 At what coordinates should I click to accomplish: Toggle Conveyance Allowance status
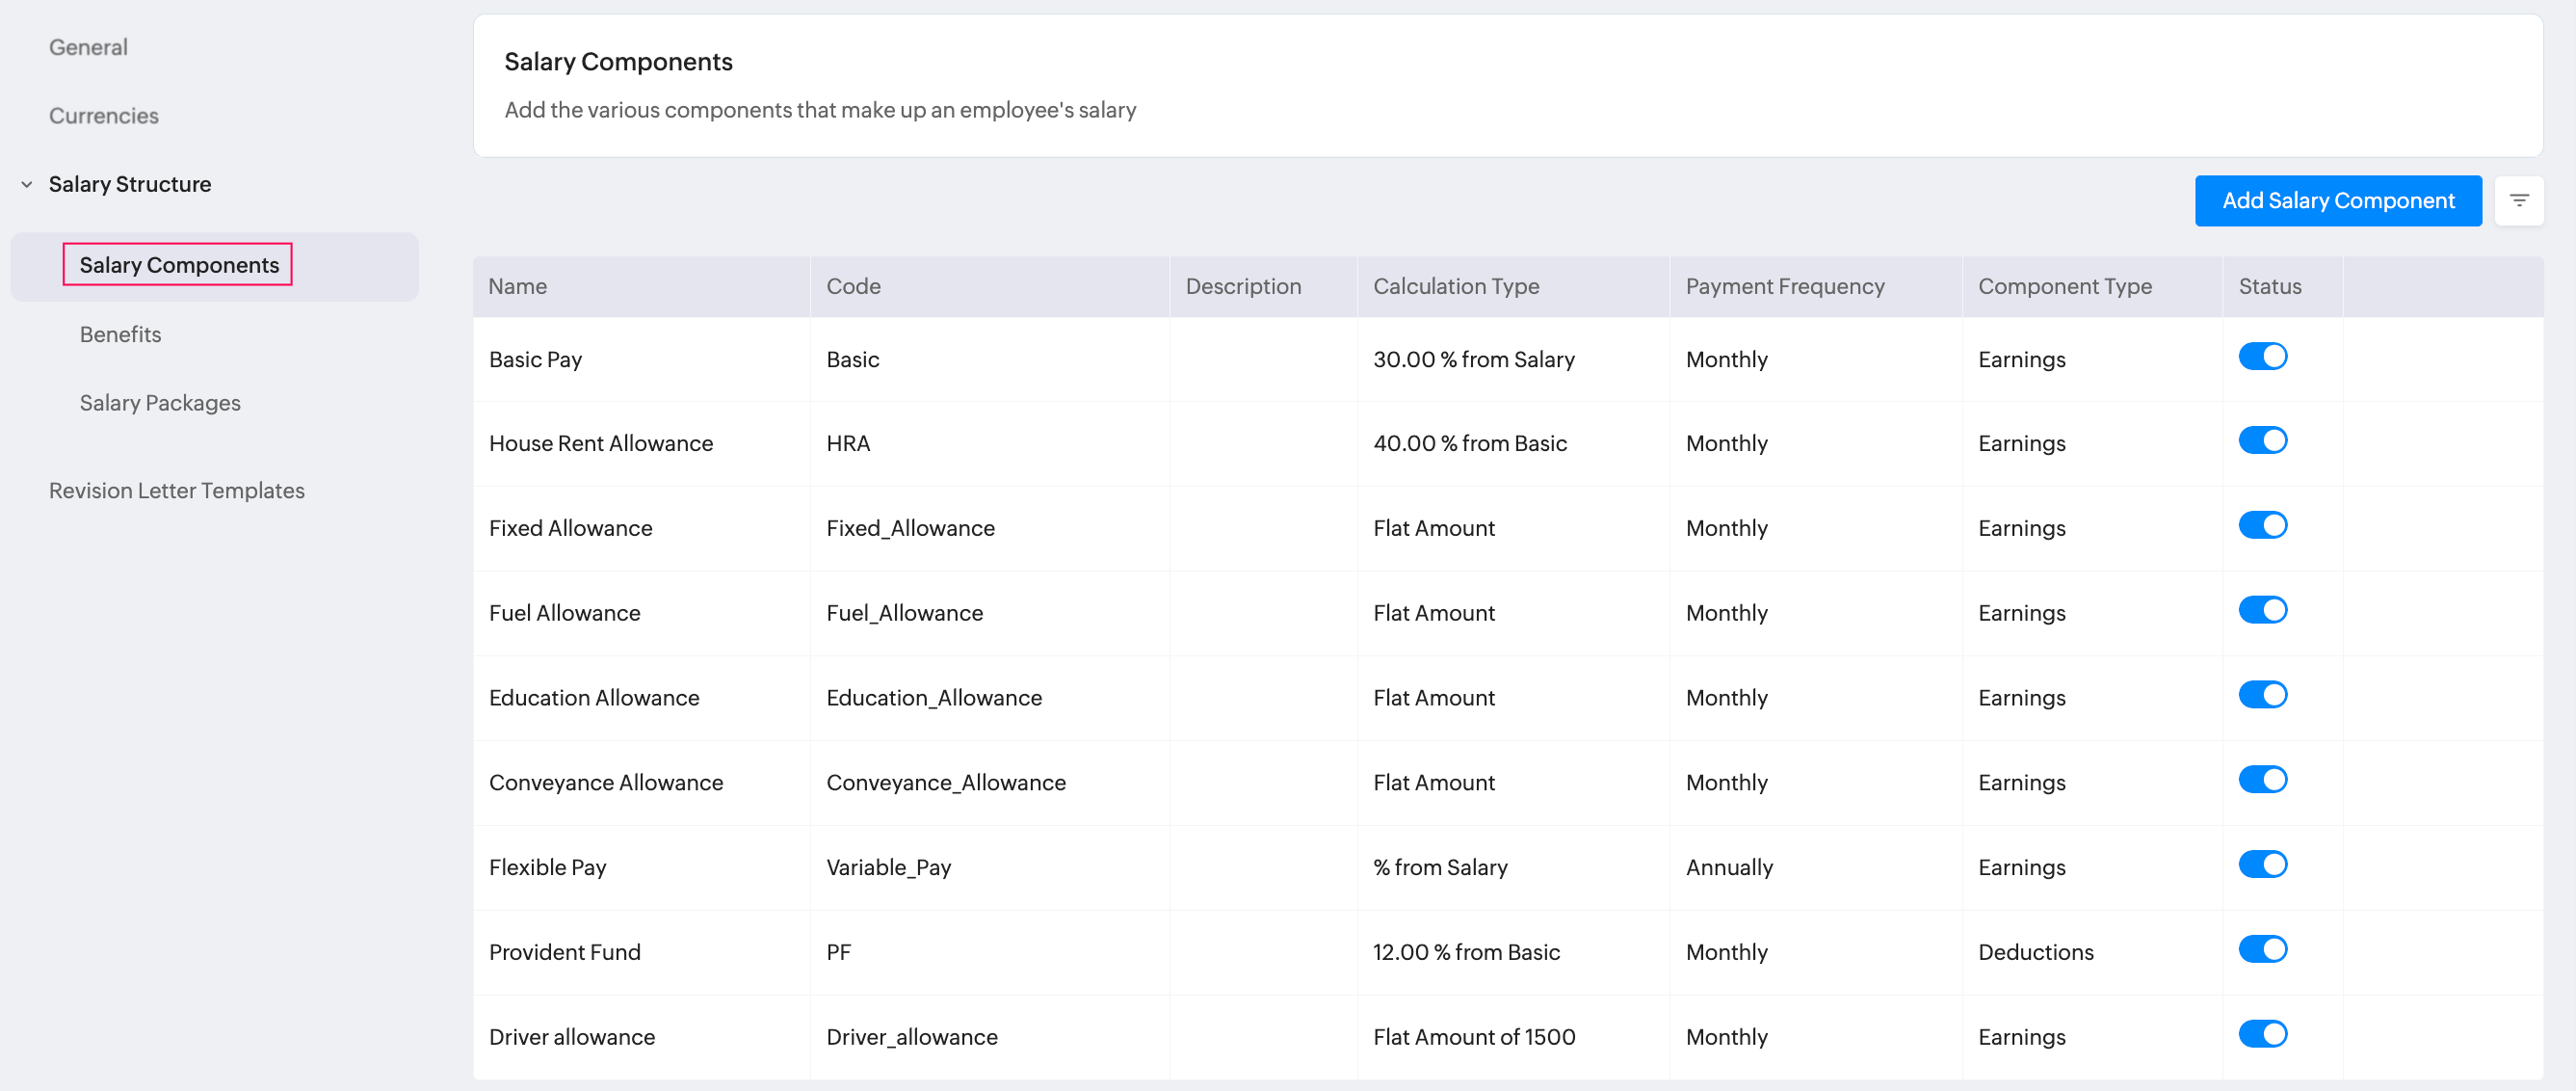click(x=2262, y=780)
